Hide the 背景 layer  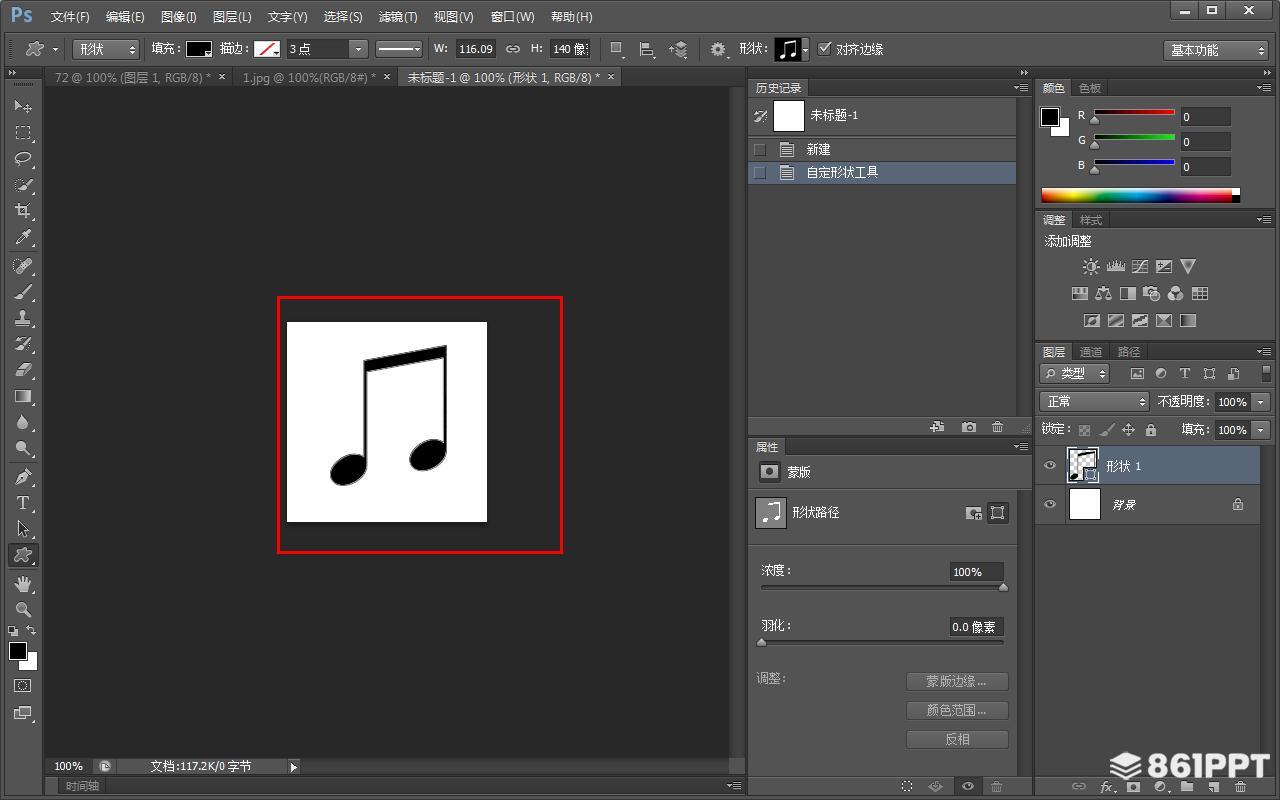[1050, 505]
